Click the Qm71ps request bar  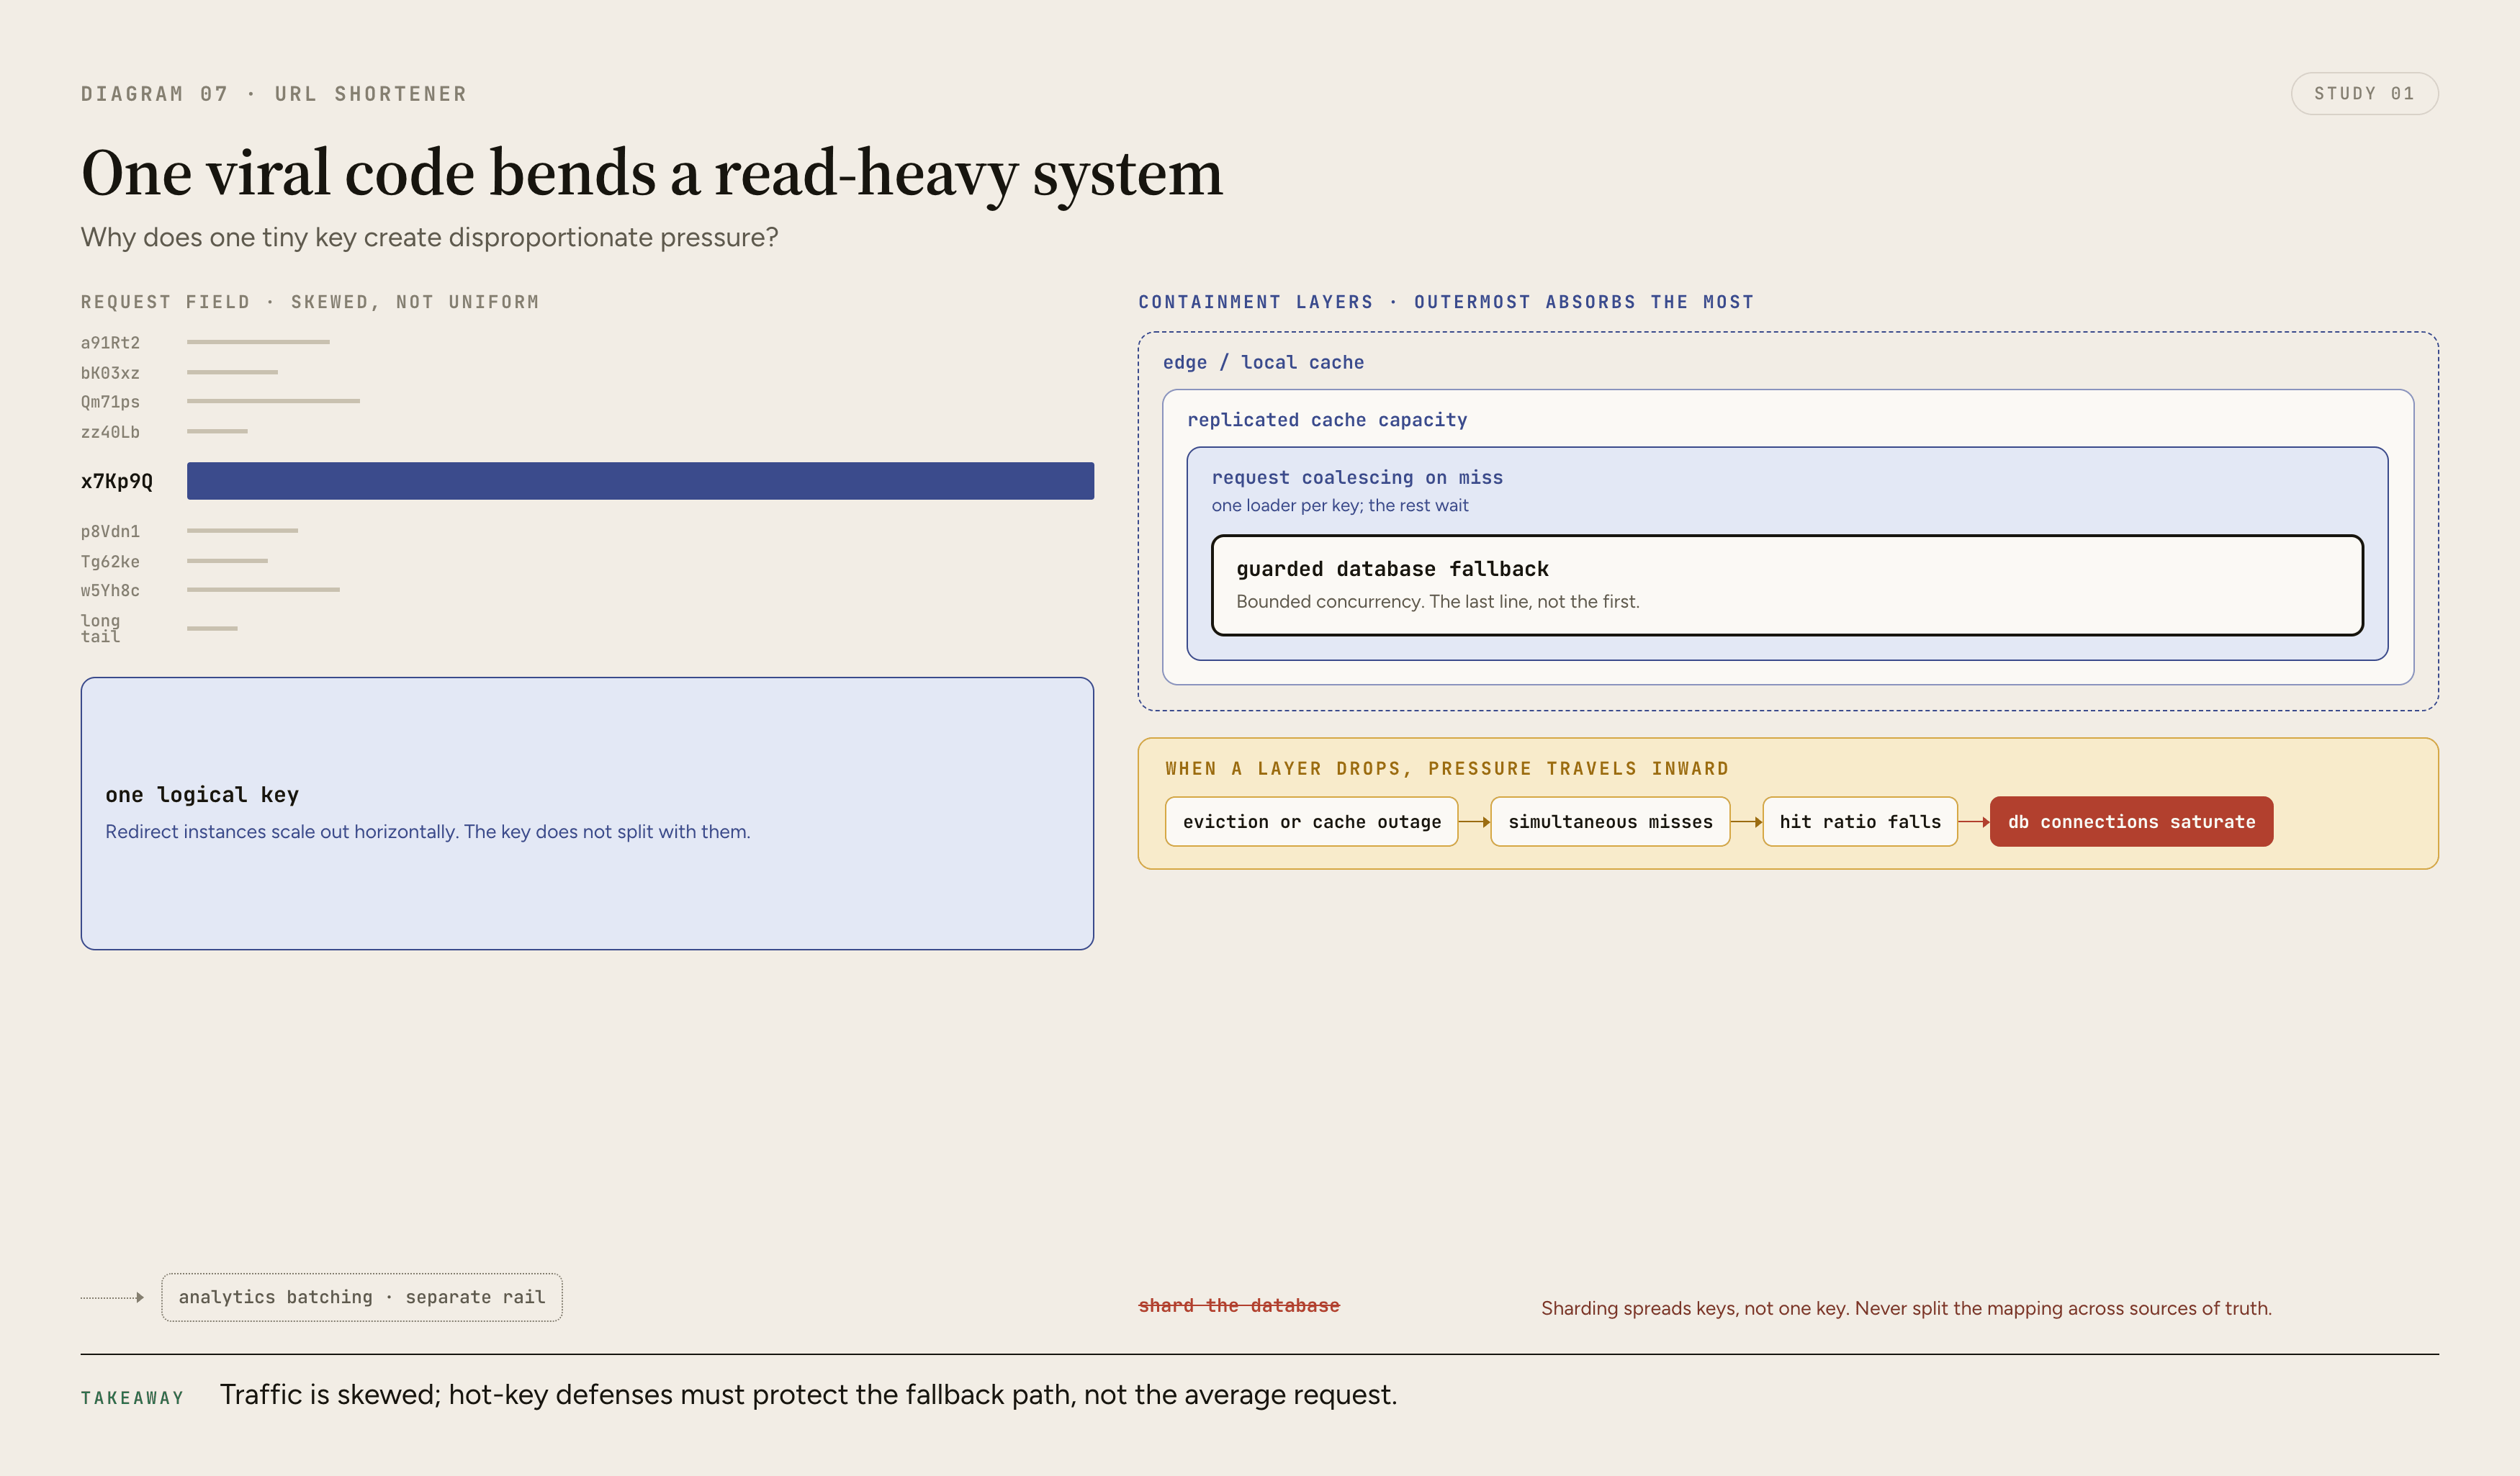[273, 401]
